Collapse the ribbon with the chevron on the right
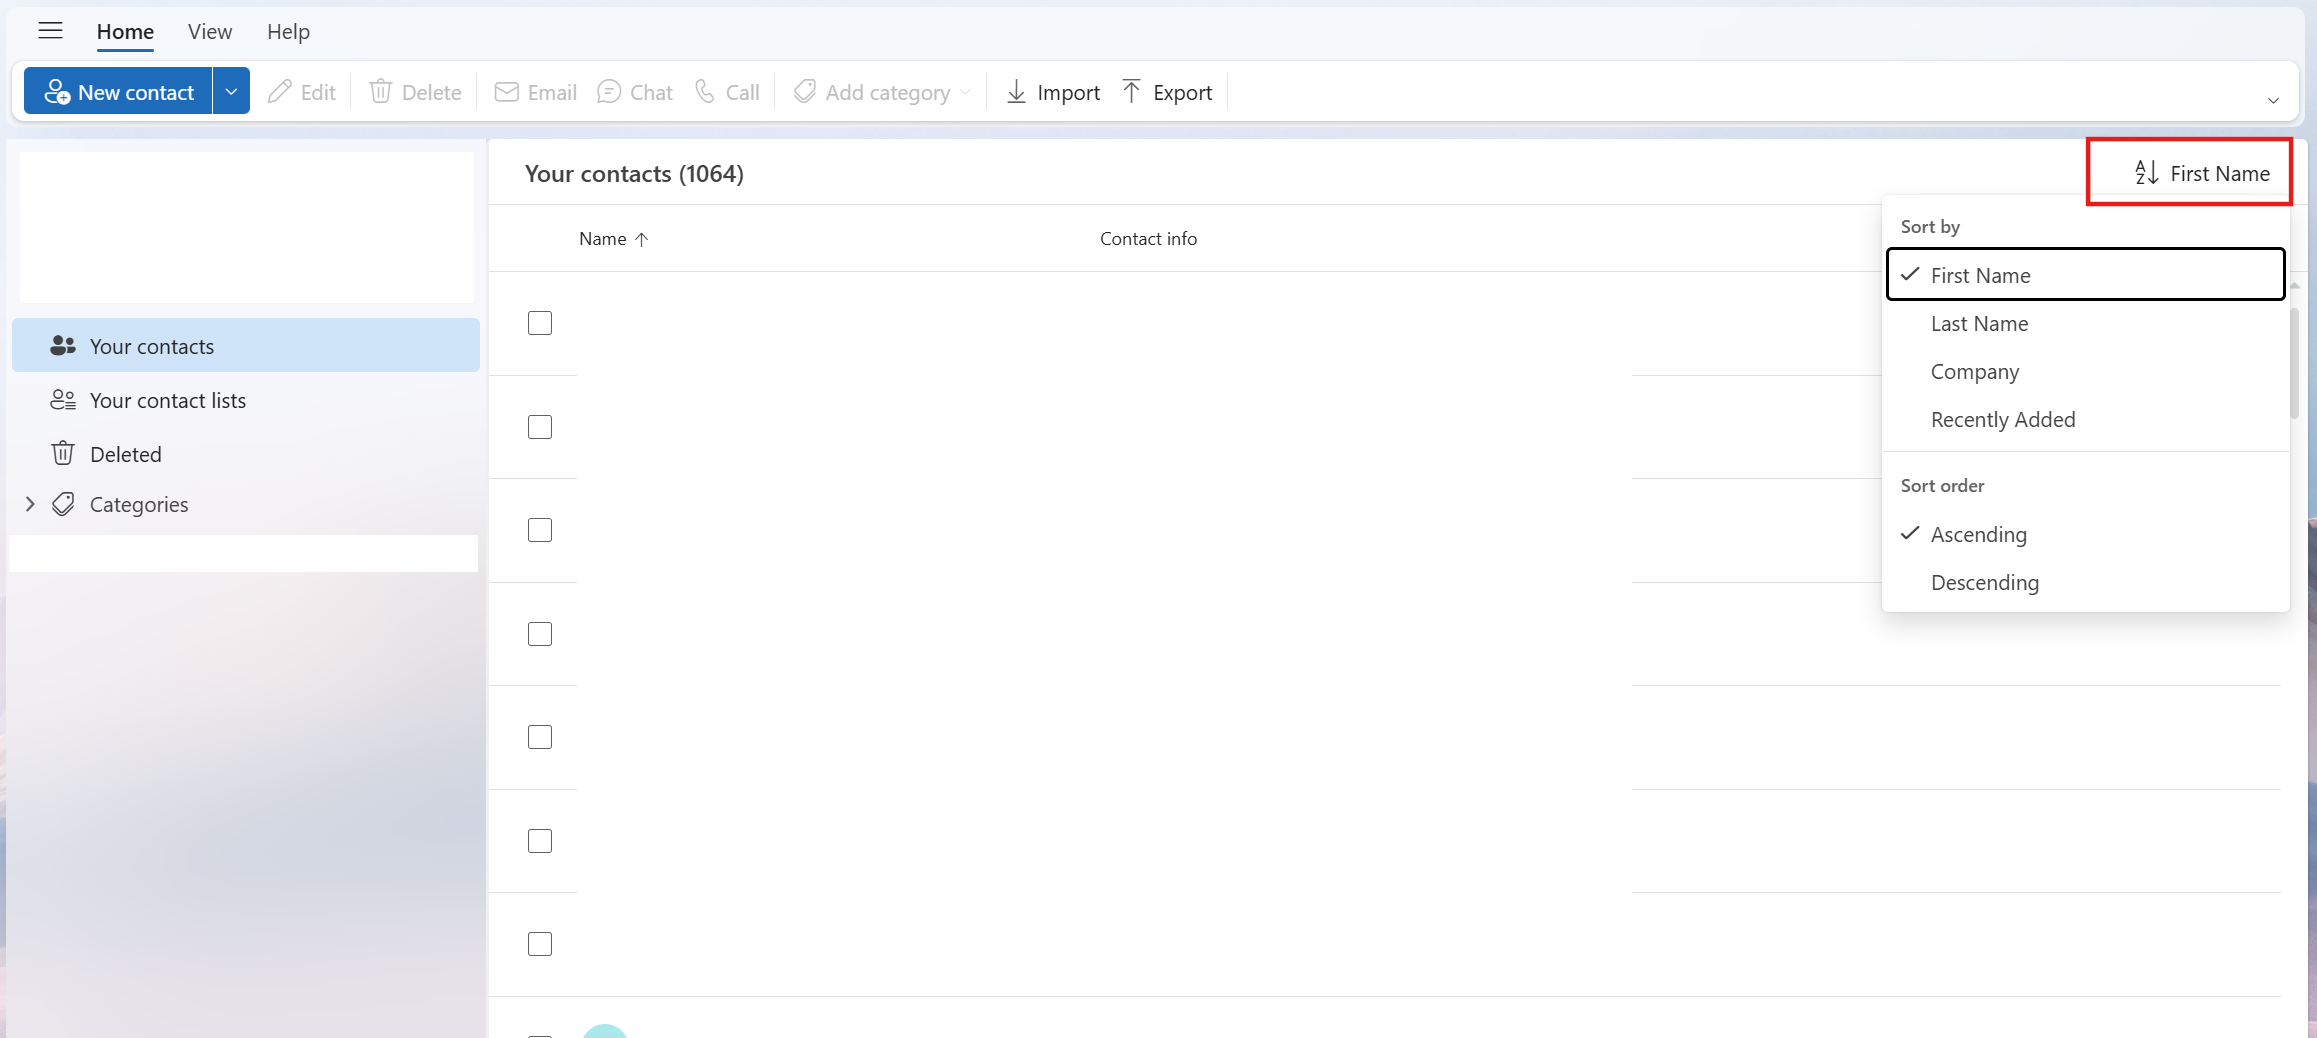The height and width of the screenshot is (1038, 2317). 2273,100
